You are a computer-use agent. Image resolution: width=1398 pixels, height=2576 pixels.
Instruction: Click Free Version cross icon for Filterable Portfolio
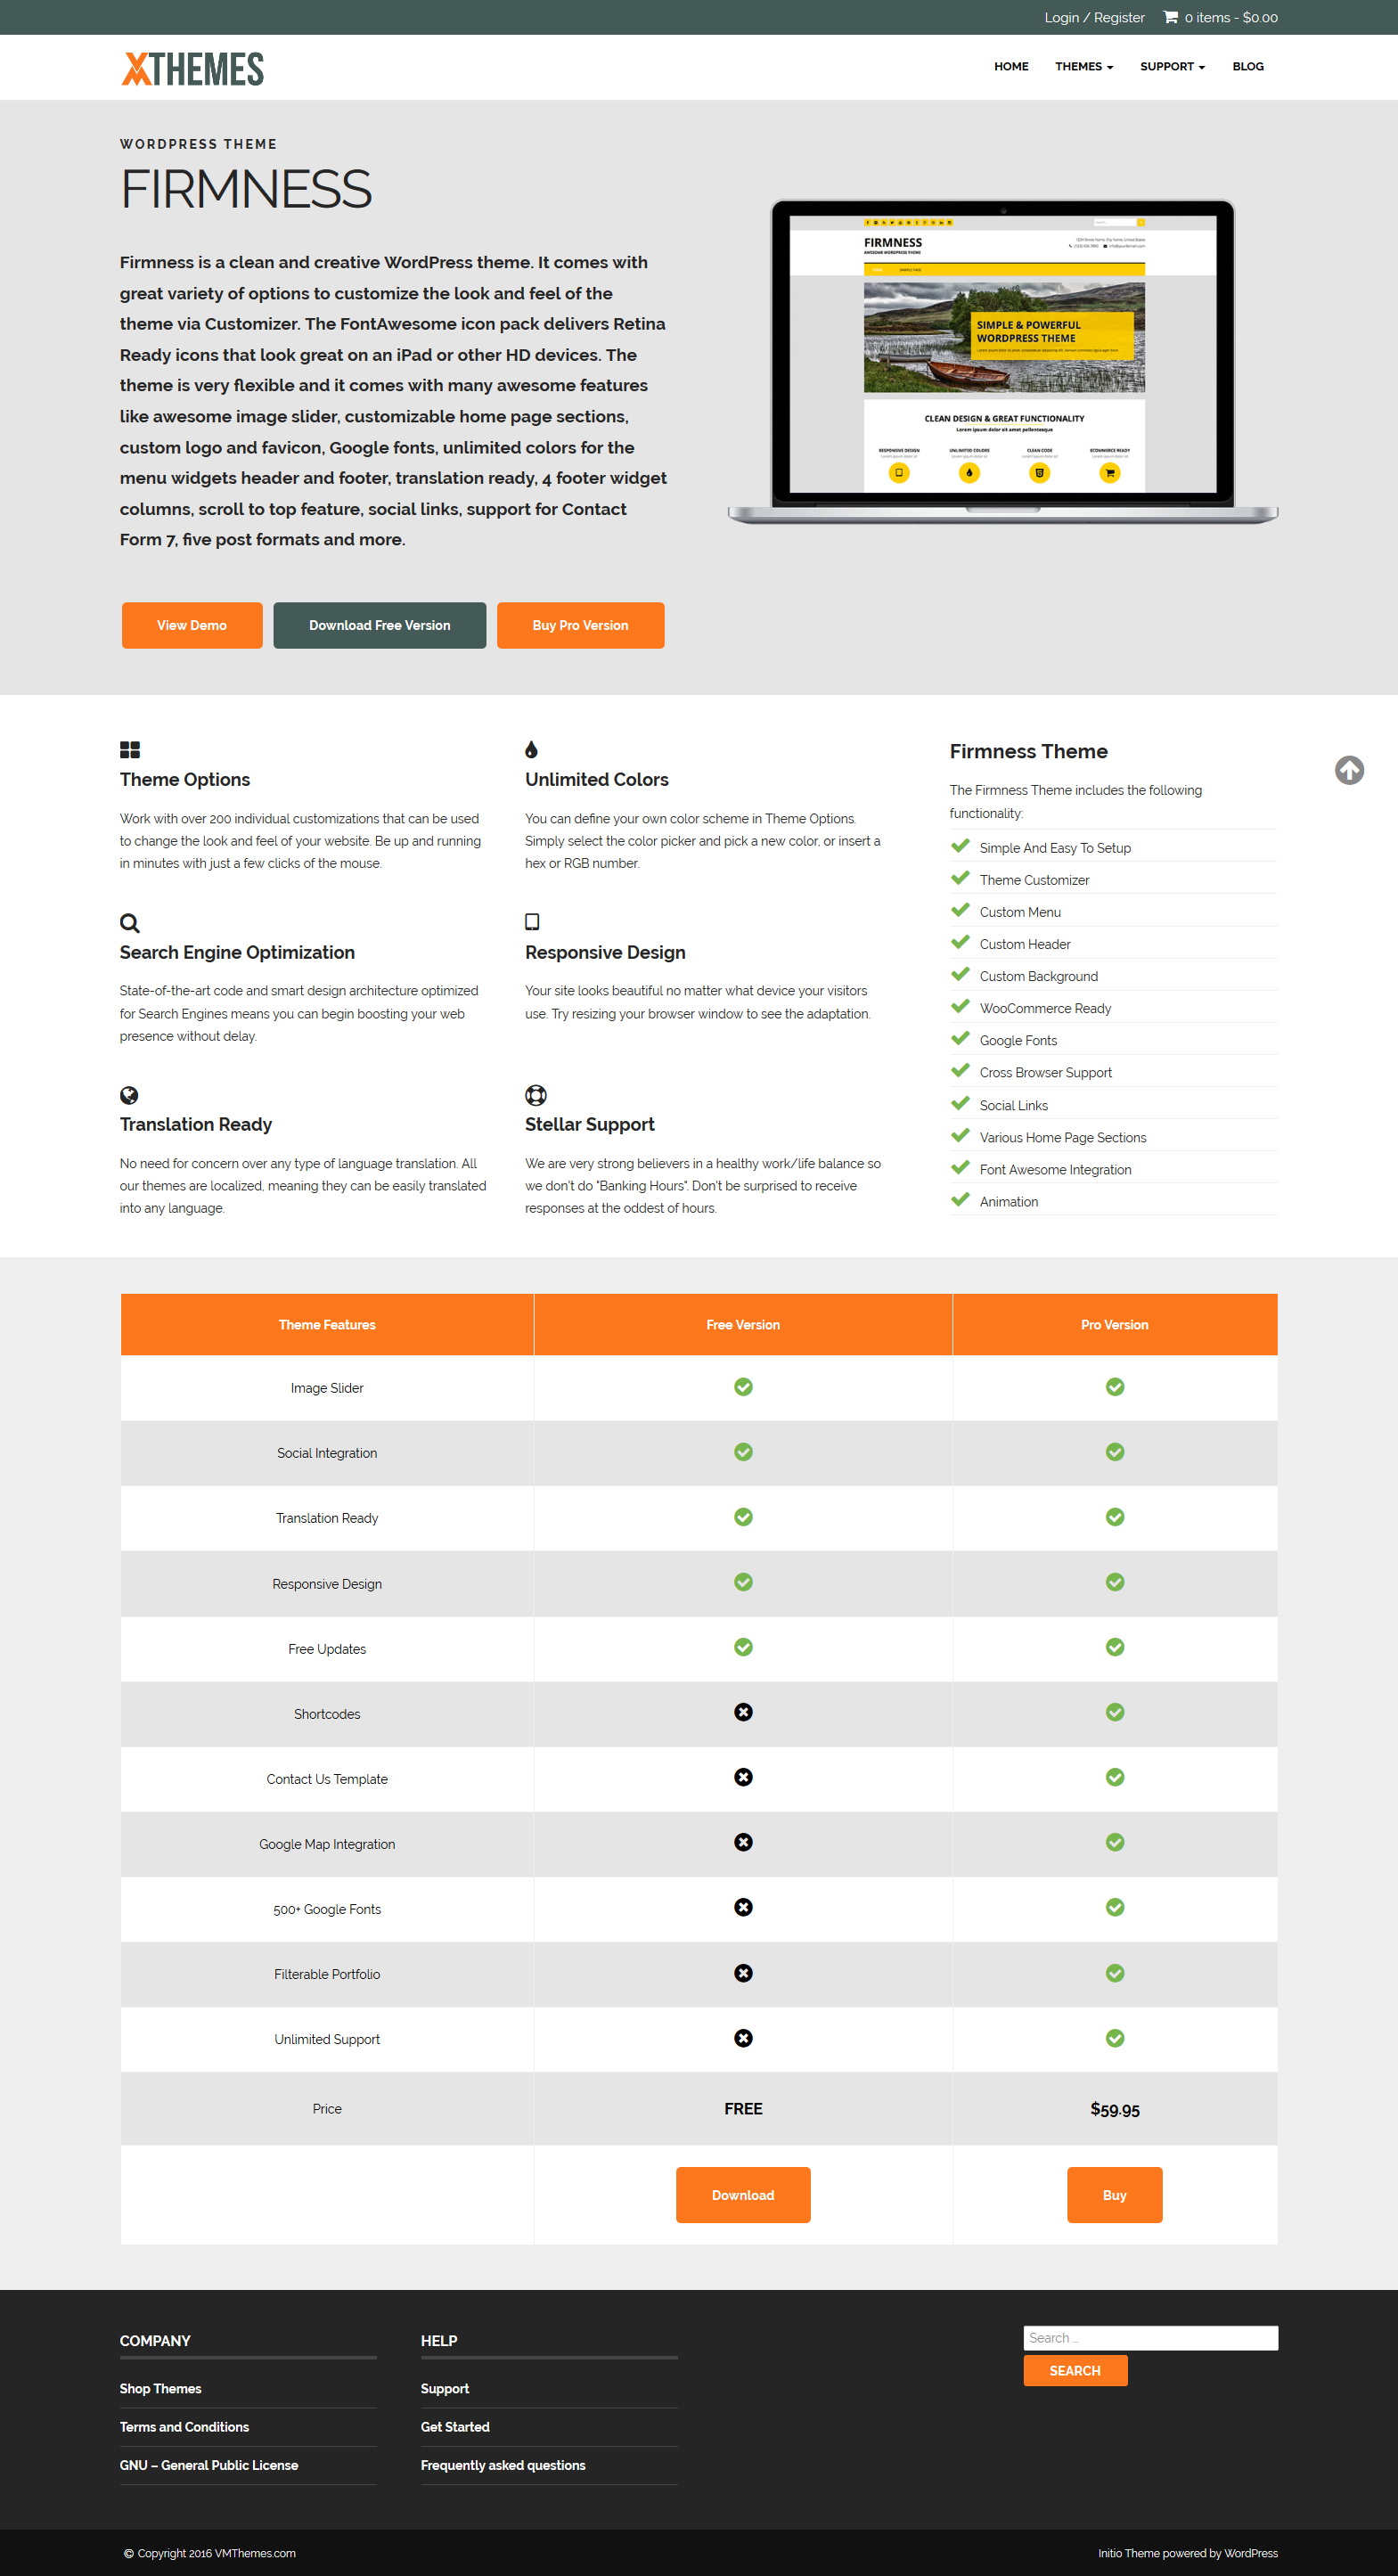coord(743,1973)
